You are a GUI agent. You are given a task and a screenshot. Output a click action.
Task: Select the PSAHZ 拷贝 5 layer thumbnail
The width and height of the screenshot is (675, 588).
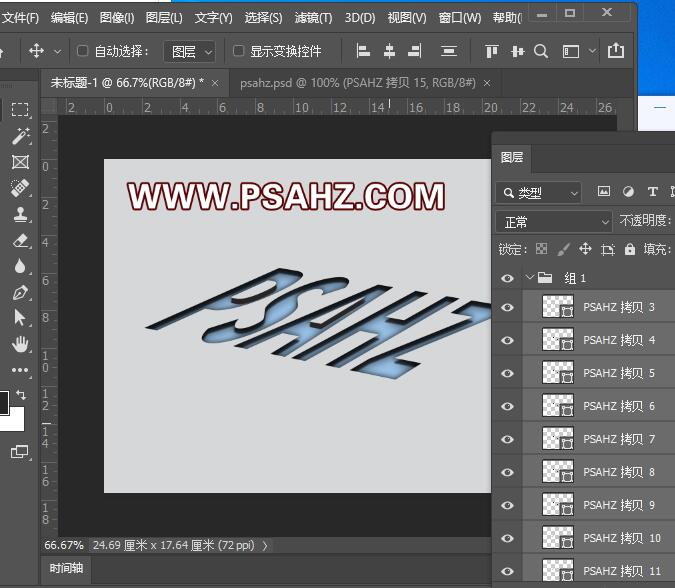tap(557, 372)
